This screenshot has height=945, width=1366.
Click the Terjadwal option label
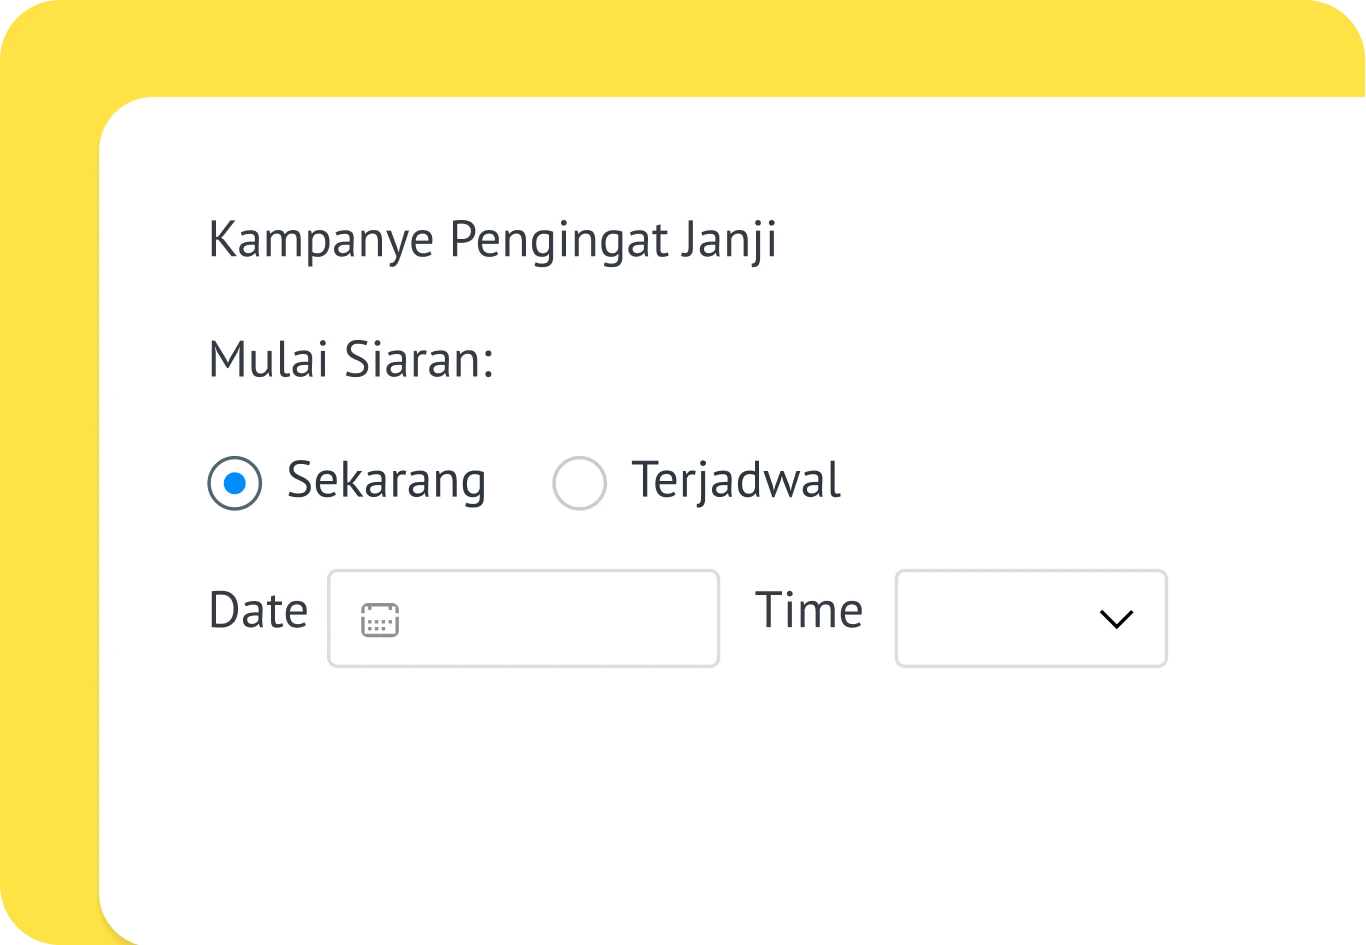(736, 481)
